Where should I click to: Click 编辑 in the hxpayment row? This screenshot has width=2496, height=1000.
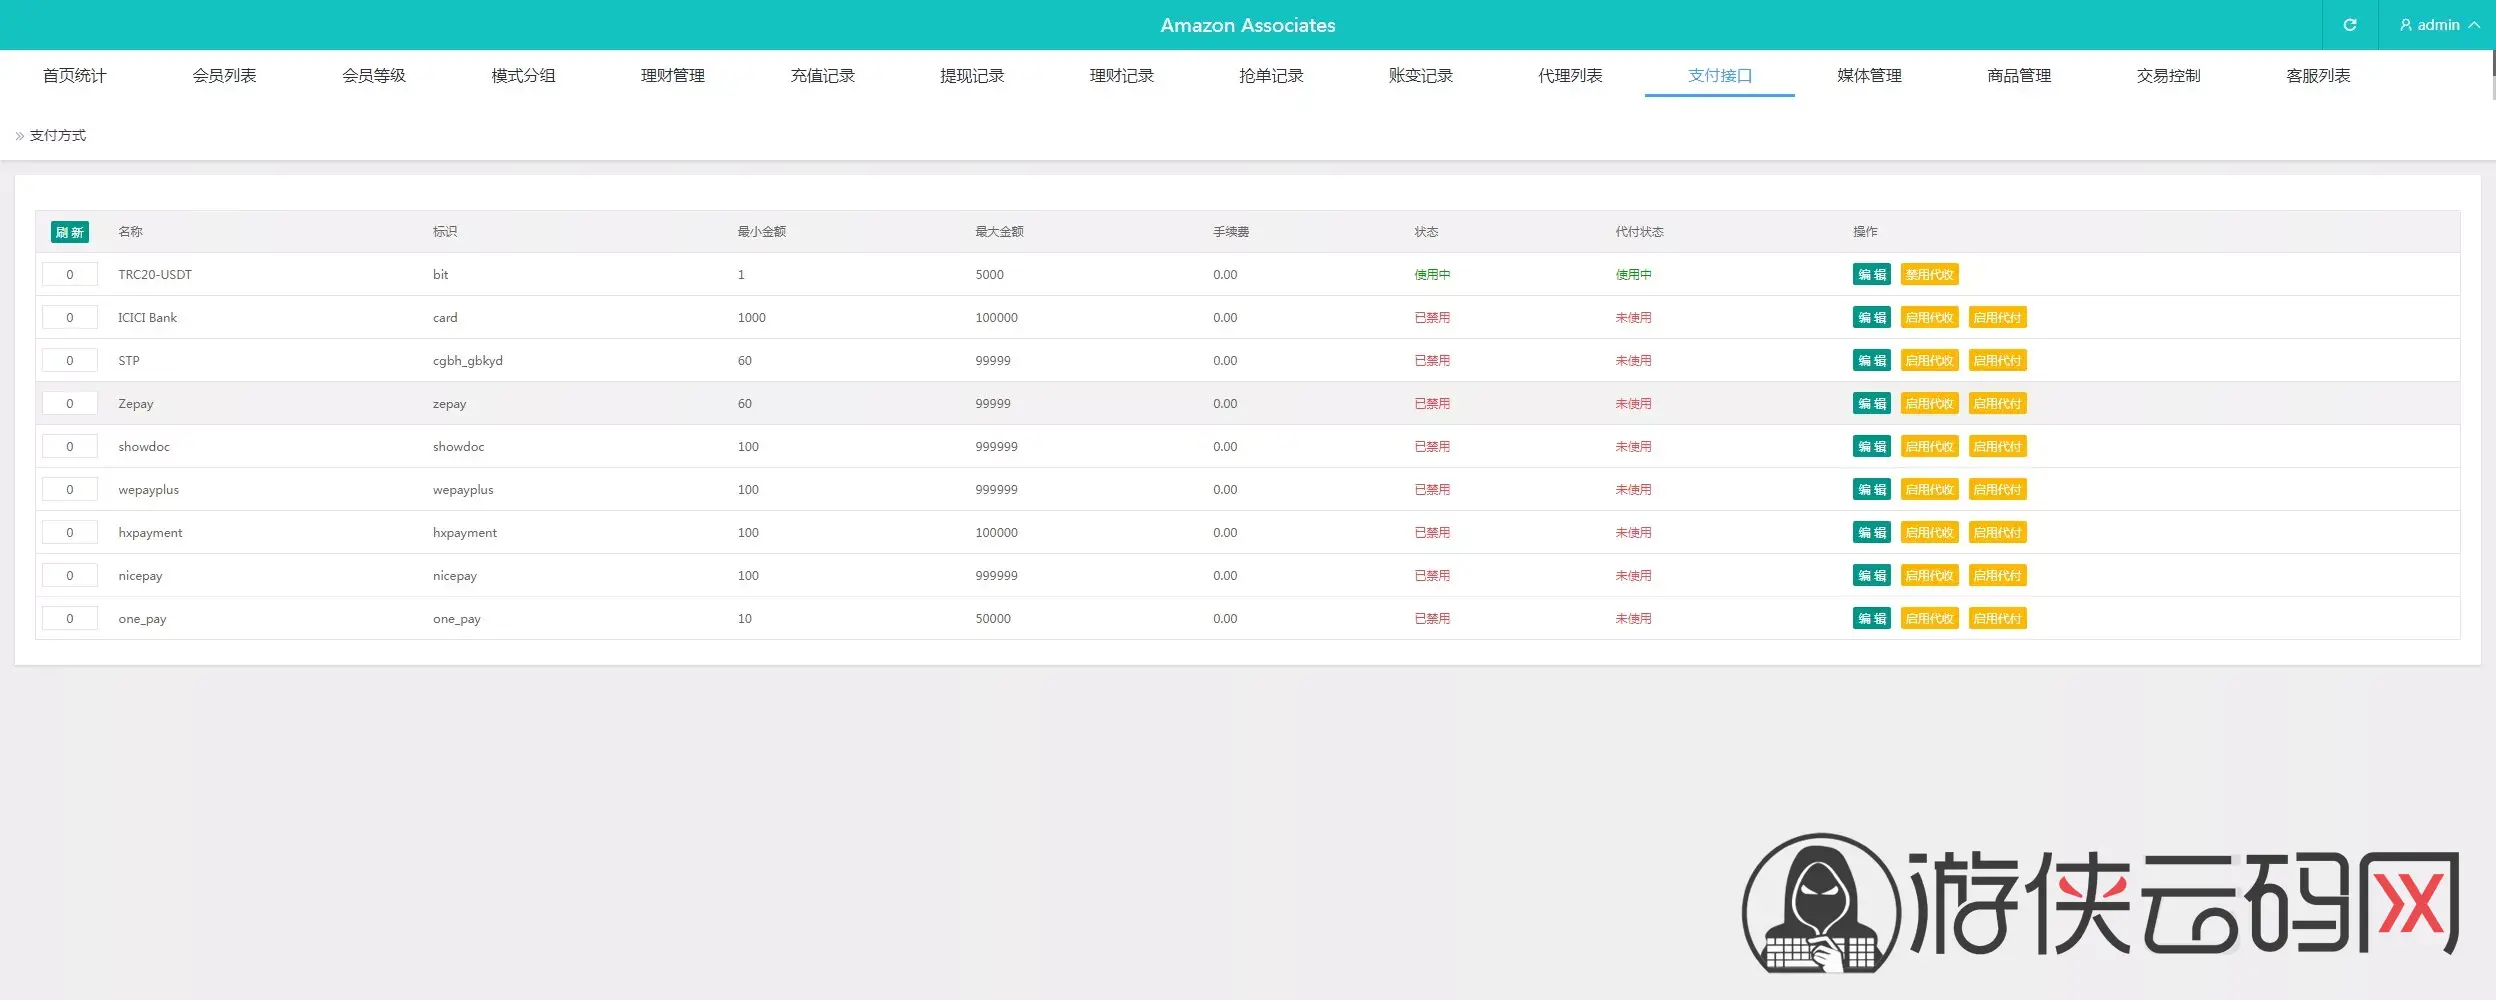click(x=1872, y=532)
